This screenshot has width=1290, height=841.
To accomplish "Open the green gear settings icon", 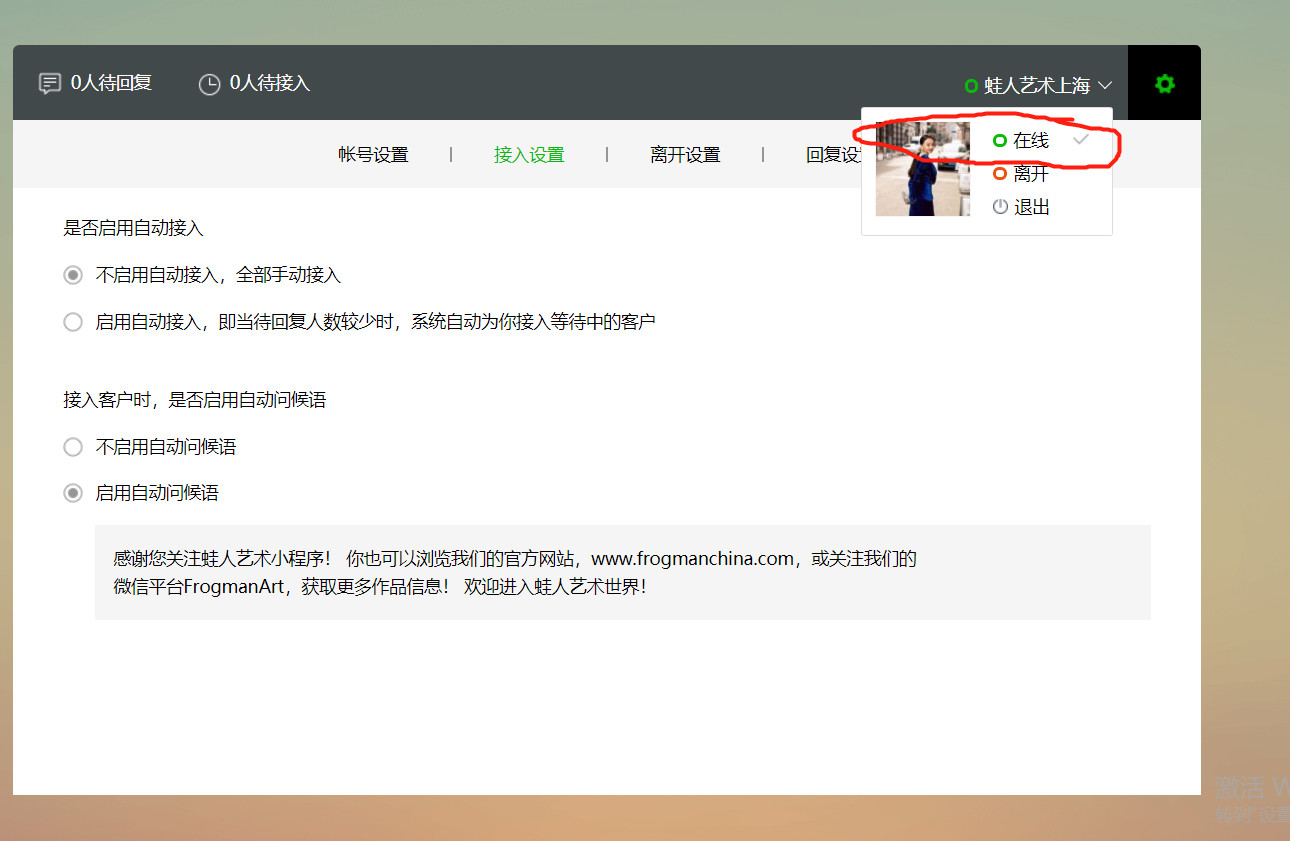I will [x=1164, y=84].
